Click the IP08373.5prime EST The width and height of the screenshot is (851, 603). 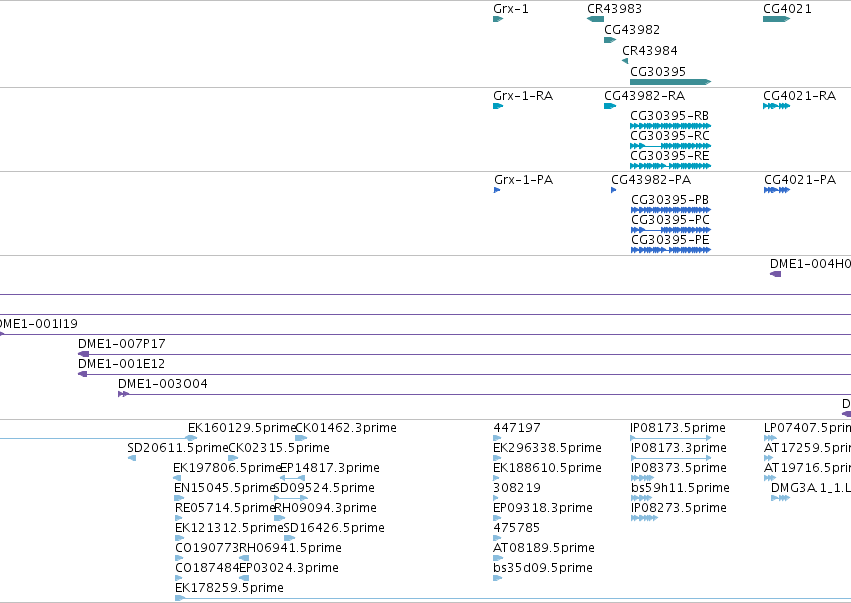(x=642, y=478)
